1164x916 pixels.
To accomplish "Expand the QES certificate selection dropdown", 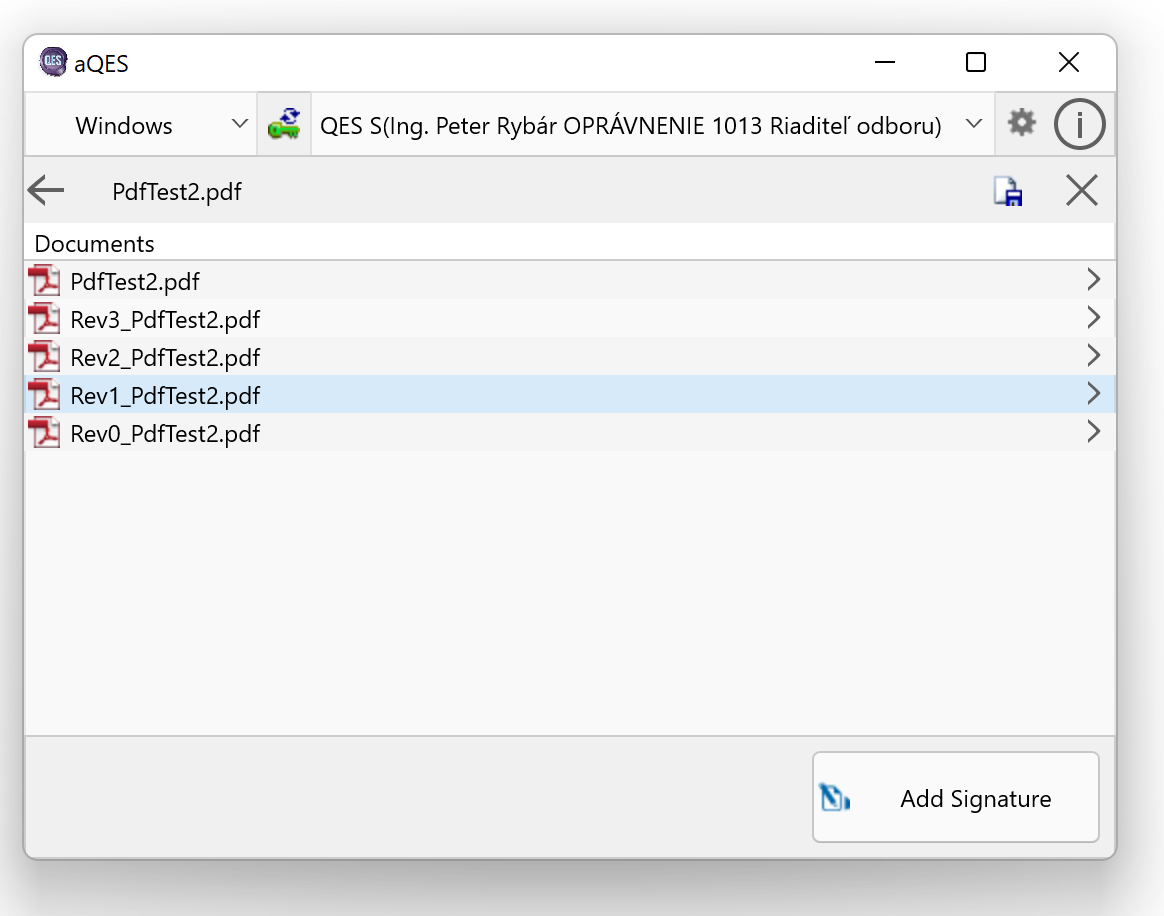I will (653, 125).
